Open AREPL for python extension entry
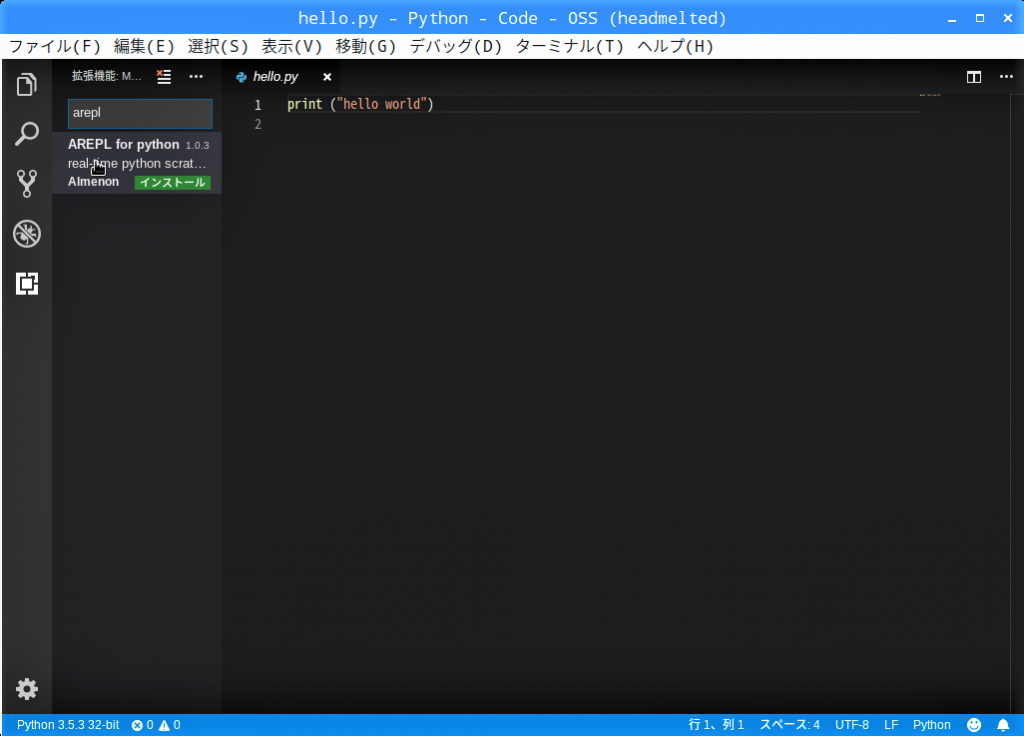Image resolution: width=1024 pixels, height=736 pixels. click(x=136, y=163)
